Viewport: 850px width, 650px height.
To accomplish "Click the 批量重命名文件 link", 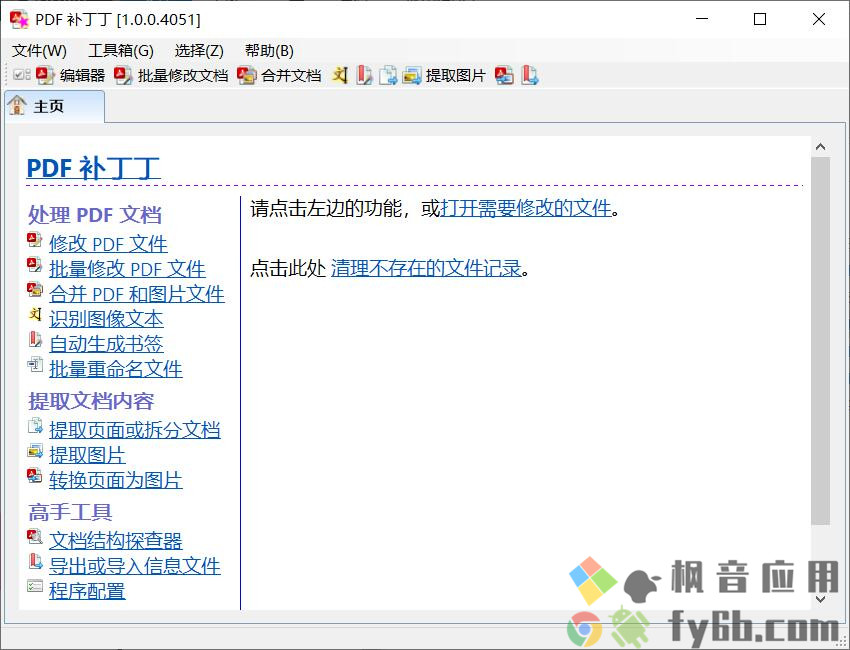I will (116, 369).
